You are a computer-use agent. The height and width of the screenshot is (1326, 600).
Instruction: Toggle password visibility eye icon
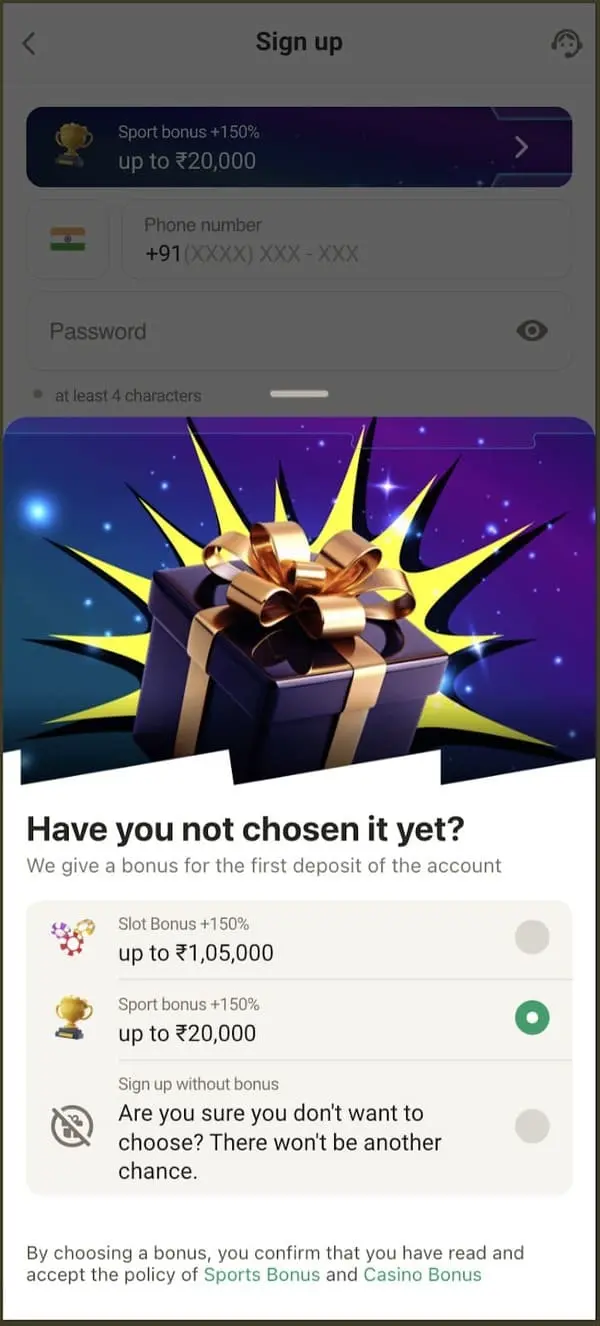tap(532, 331)
